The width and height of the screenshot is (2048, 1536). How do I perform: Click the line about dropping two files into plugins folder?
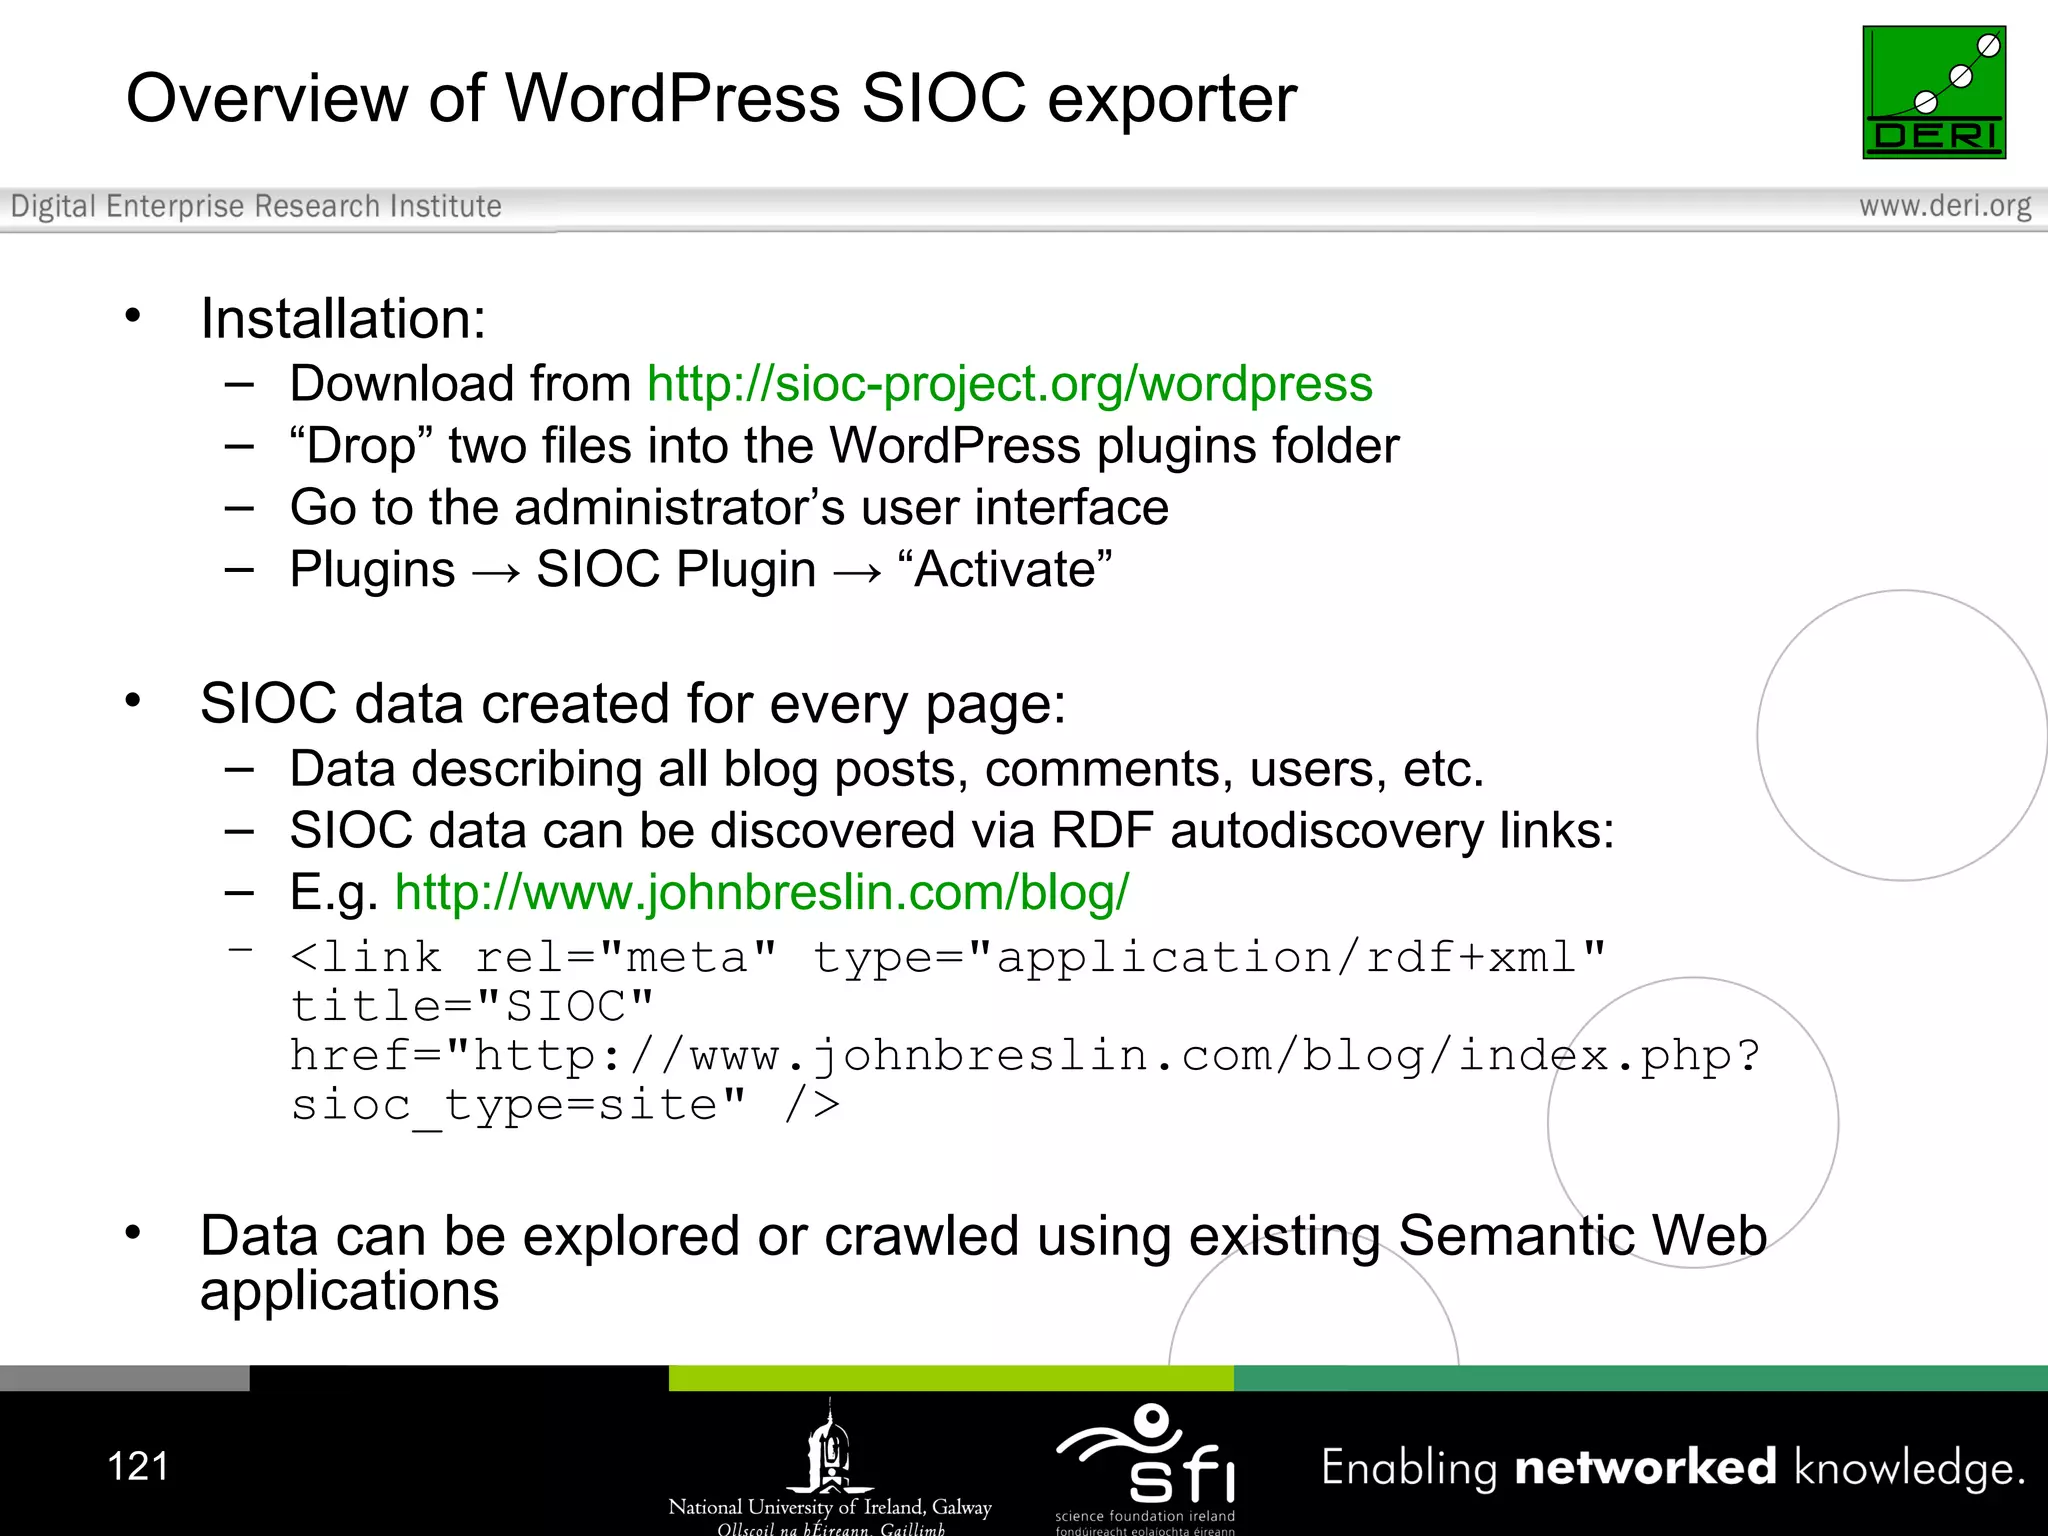tap(844, 446)
